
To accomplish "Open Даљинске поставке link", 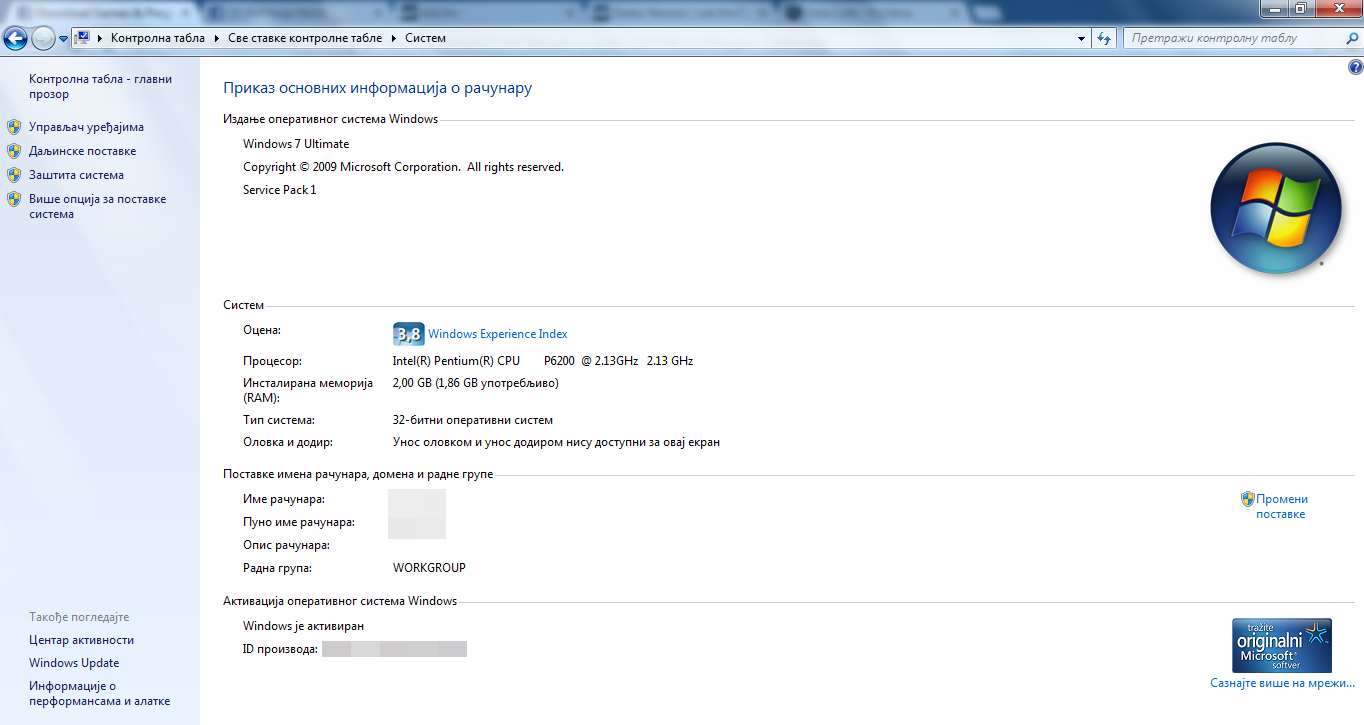I will pyautogui.click(x=82, y=151).
